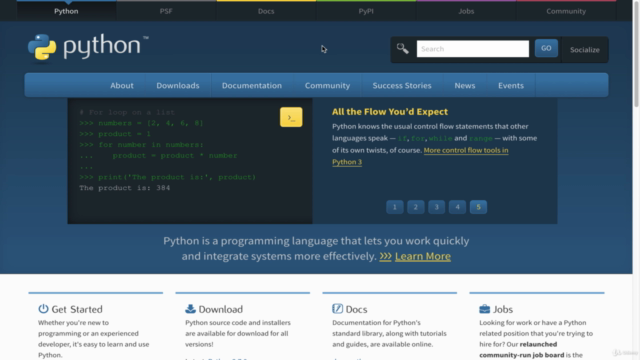The width and height of the screenshot is (640, 360).
Task: Click the Jobs briefcase icon
Action: (x=484, y=309)
